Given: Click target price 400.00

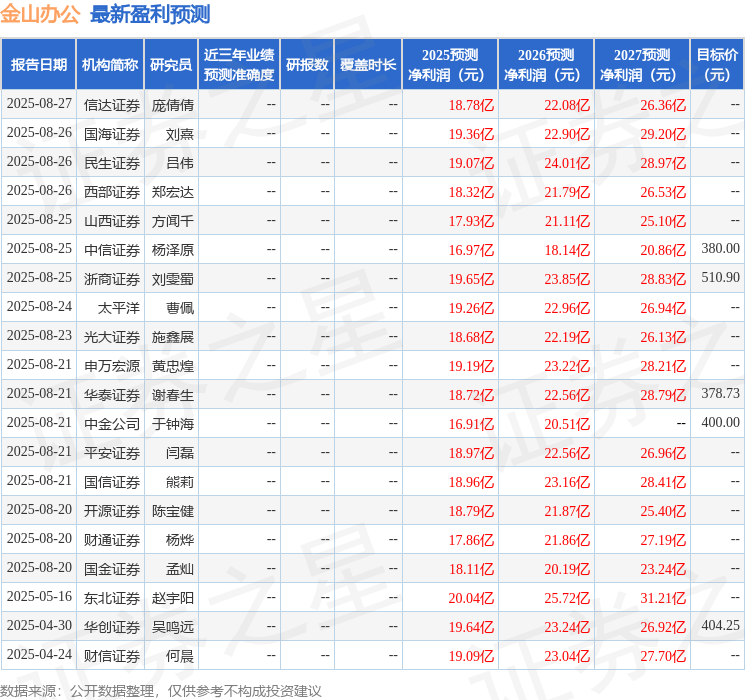Looking at the screenshot, I should (x=720, y=422).
